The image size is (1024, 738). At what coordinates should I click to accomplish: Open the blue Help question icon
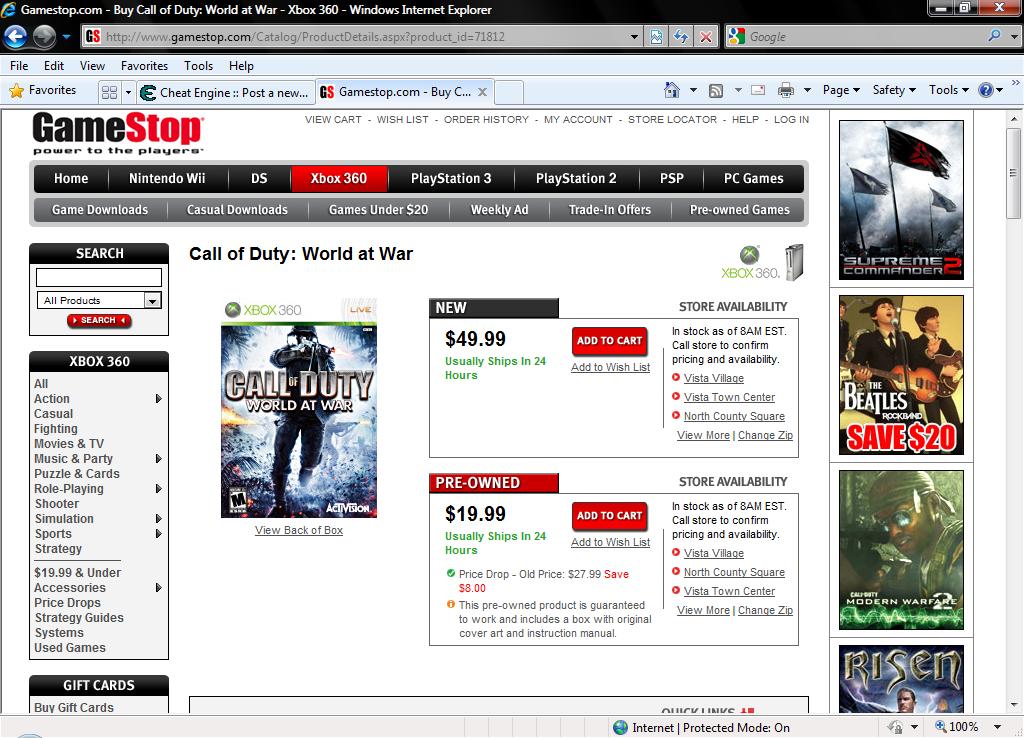(x=985, y=90)
